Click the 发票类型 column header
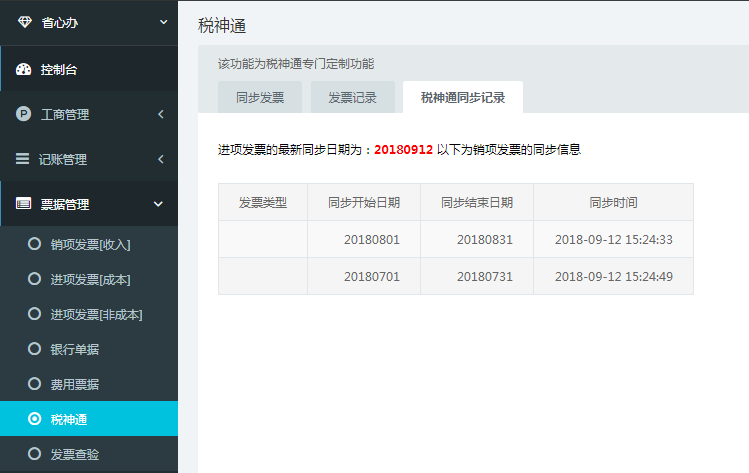The width and height of the screenshot is (749, 473). [263, 202]
